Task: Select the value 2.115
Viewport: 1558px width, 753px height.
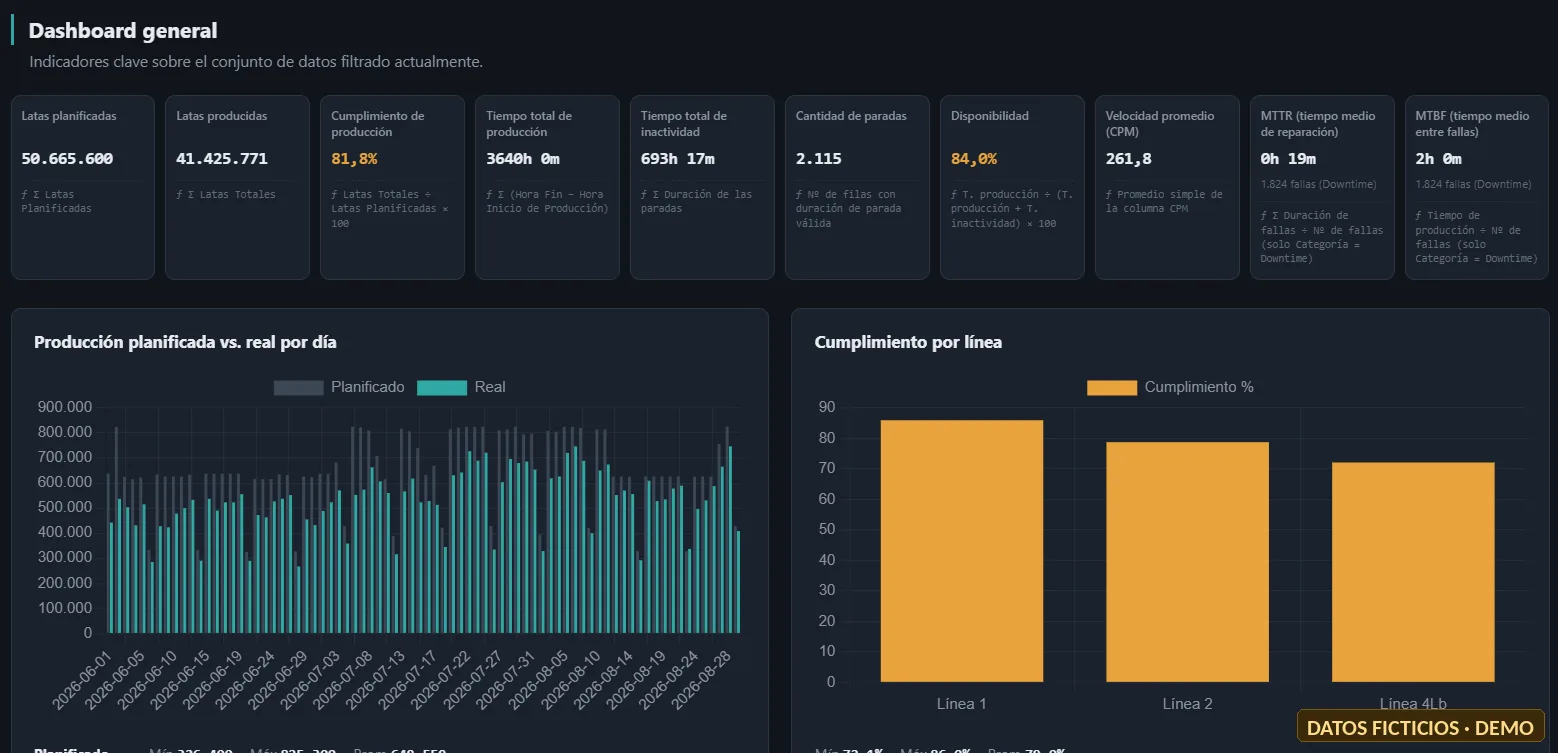Action: (819, 159)
